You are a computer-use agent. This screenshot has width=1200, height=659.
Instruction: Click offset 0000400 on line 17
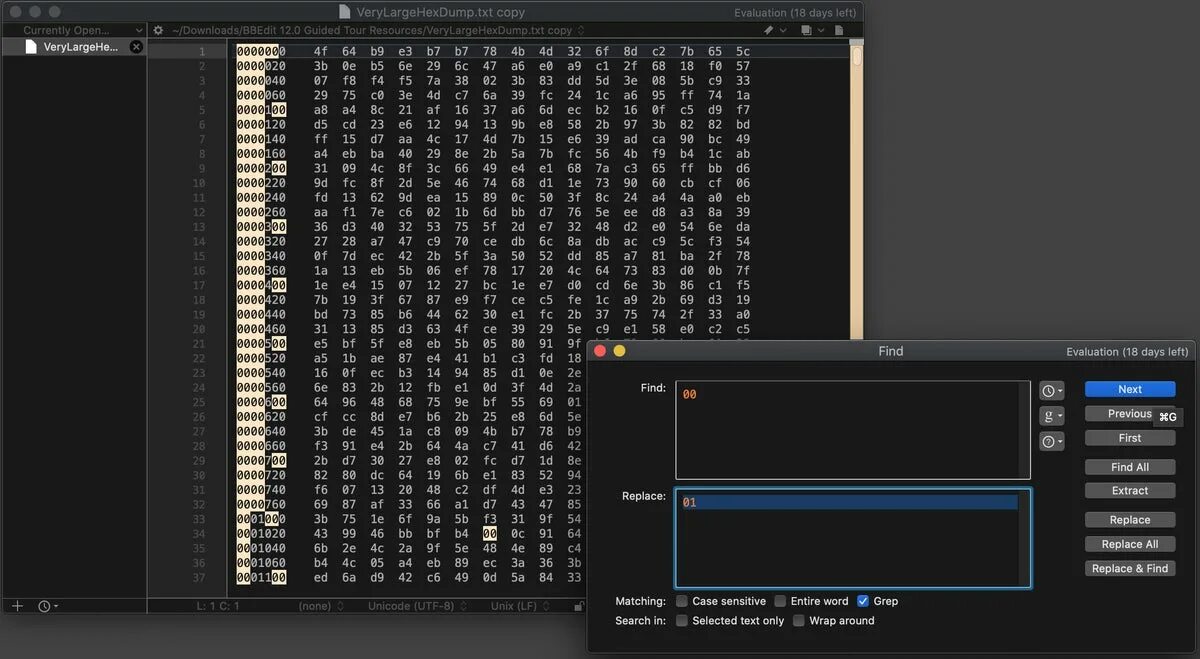pos(261,285)
